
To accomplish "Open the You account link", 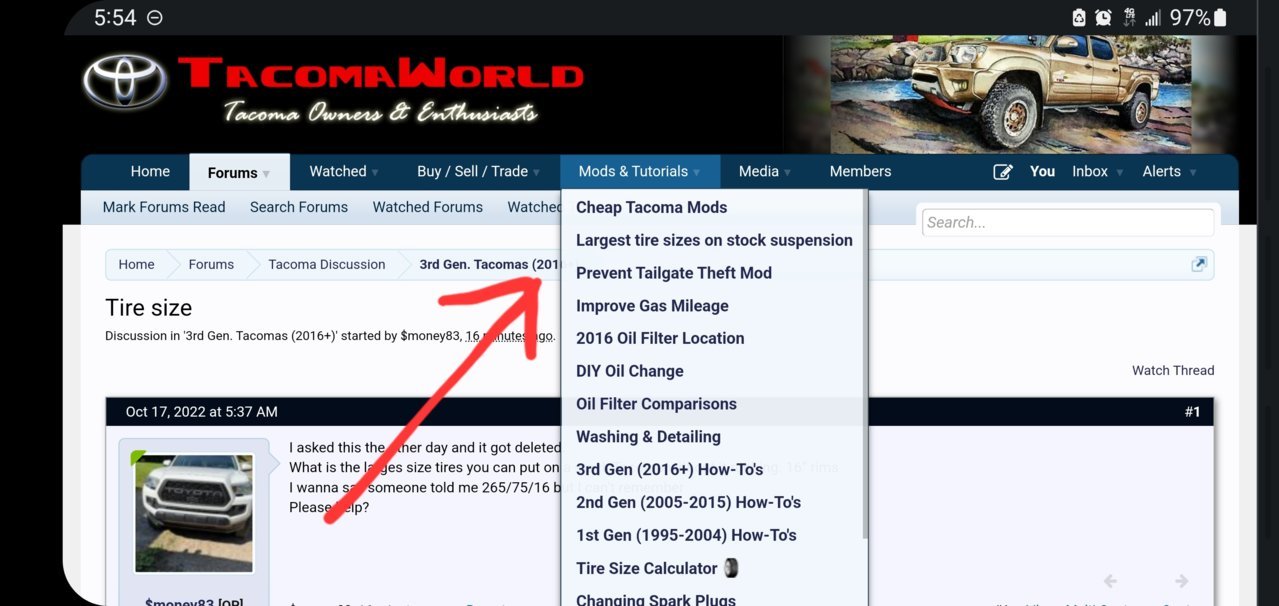I will coord(1042,172).
